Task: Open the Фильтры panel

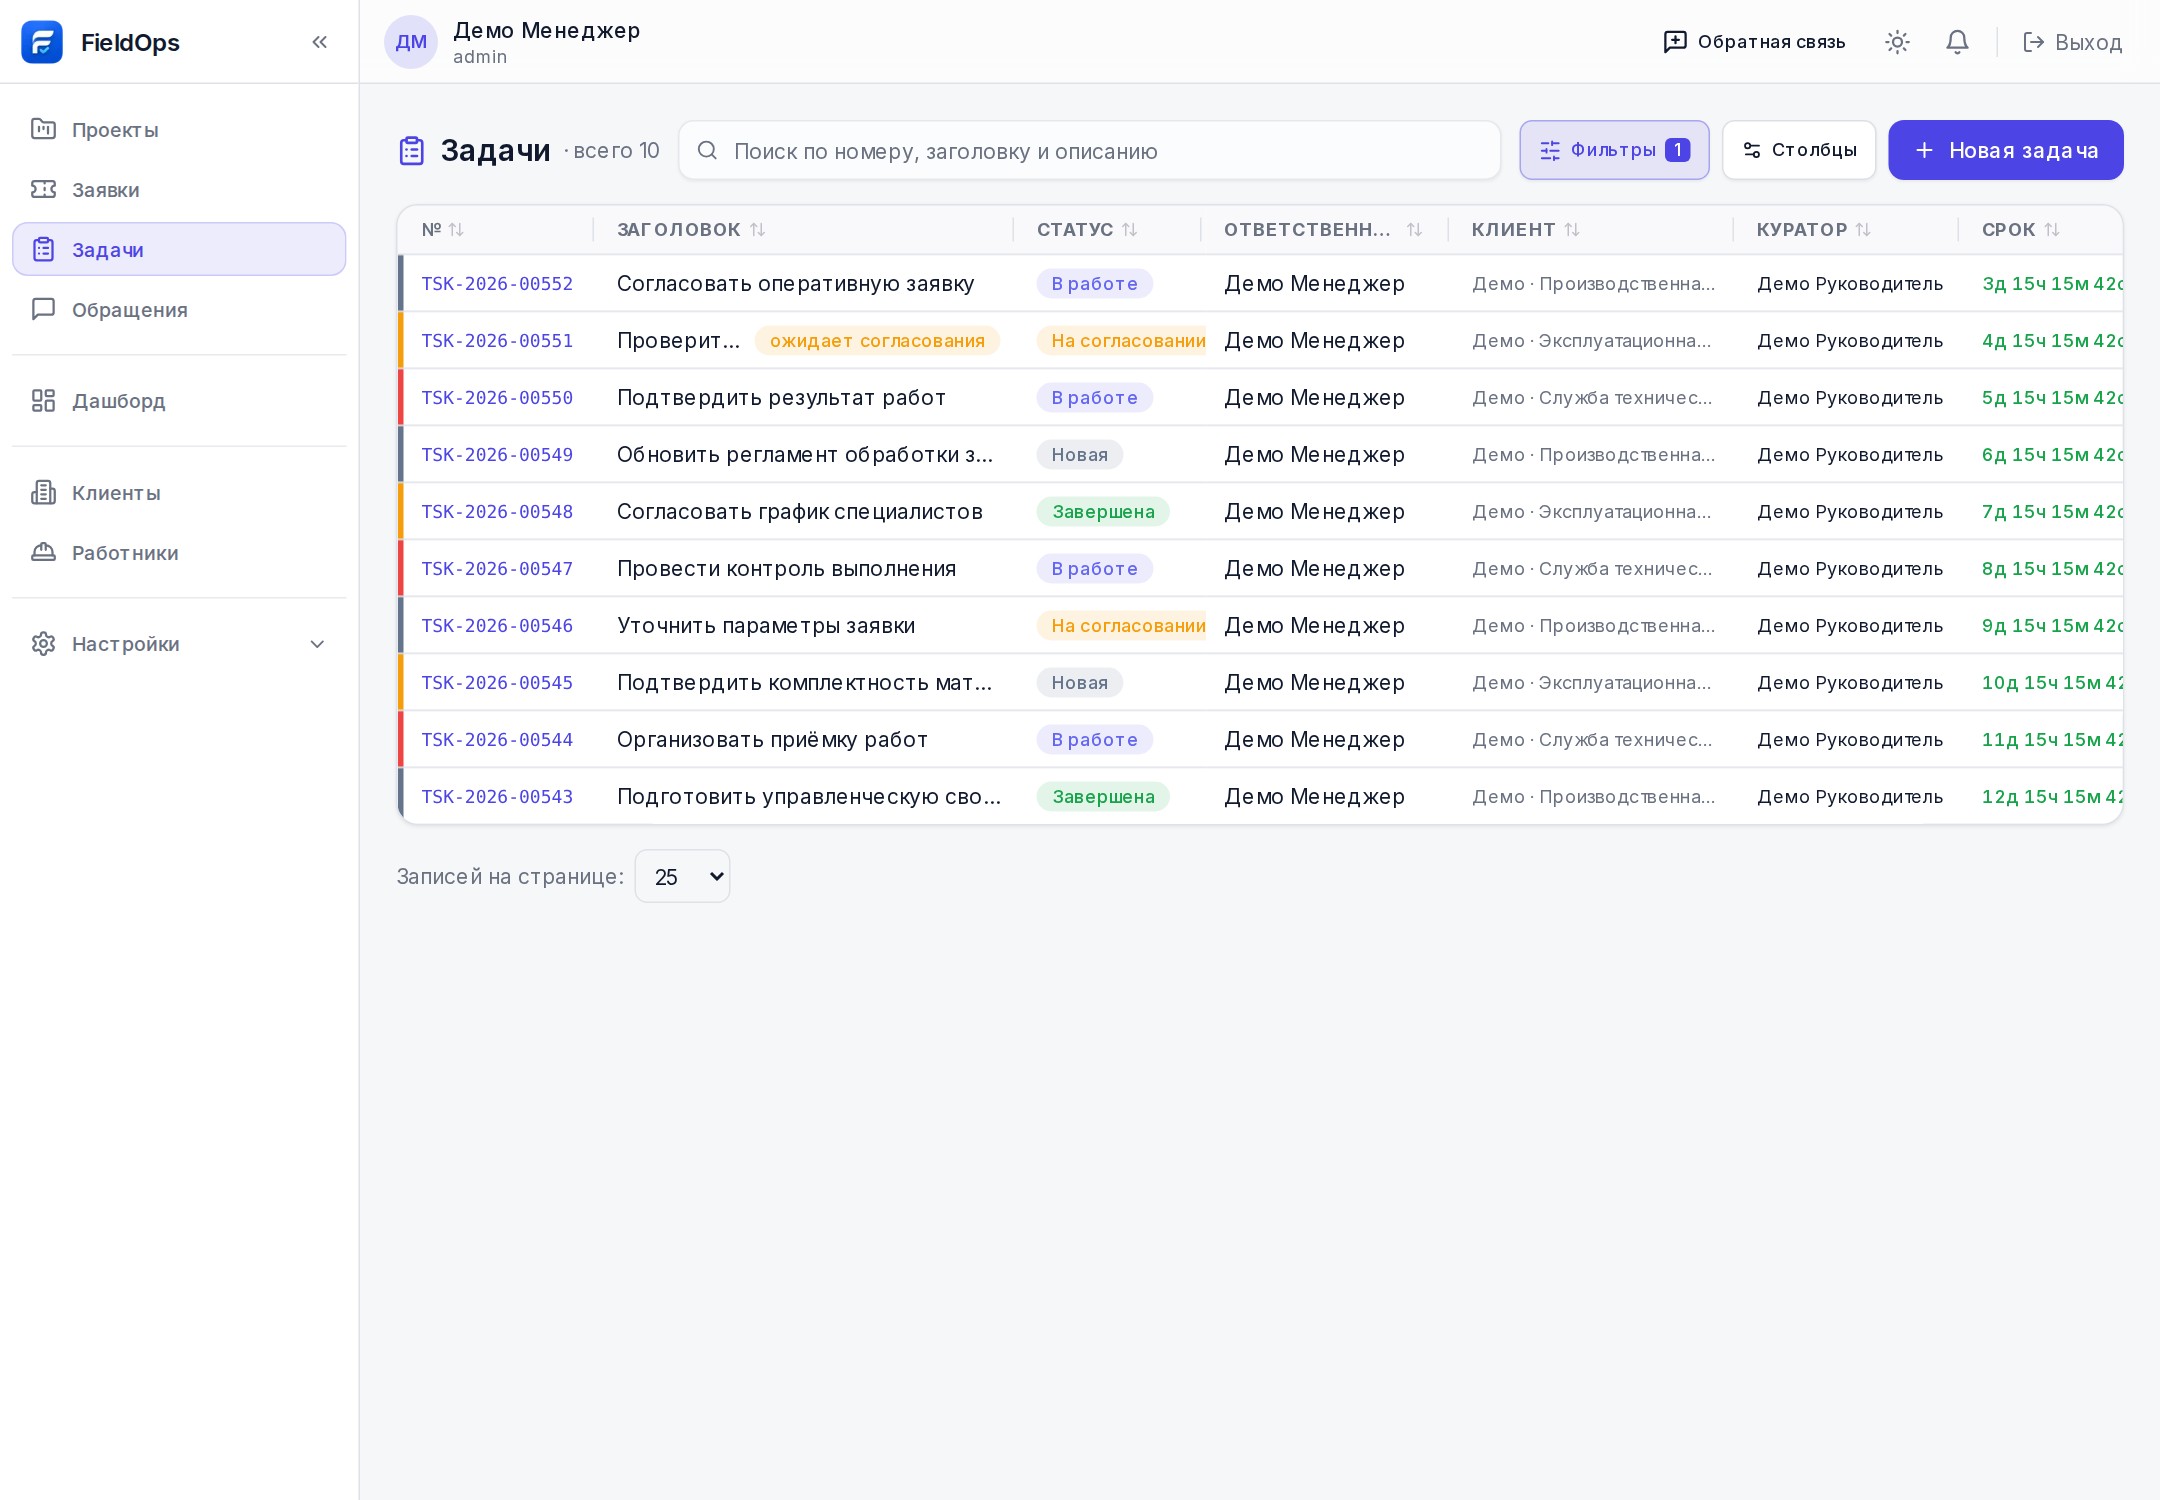Action: [x=1614, y=151]
